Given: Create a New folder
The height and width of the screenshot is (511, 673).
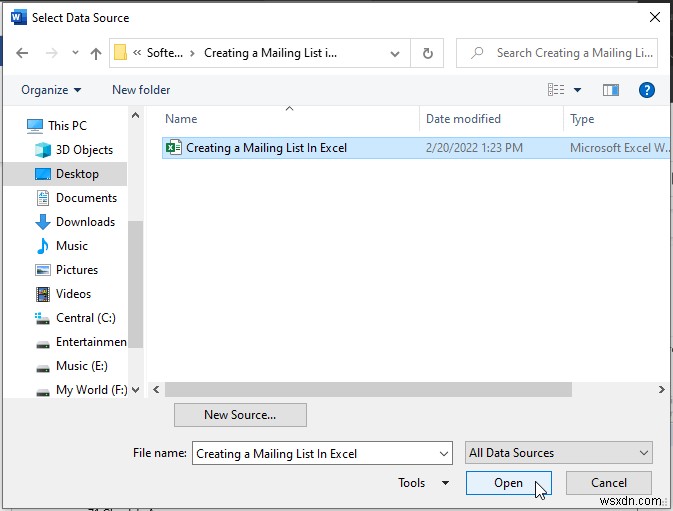Looking at the screenshot, I should pyautogui.click(x=141, y=90).
